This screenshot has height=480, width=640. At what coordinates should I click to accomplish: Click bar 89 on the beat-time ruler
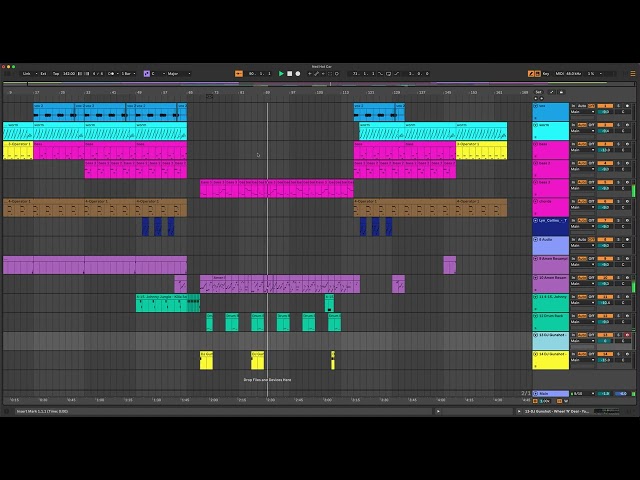(x=268, y=93)
